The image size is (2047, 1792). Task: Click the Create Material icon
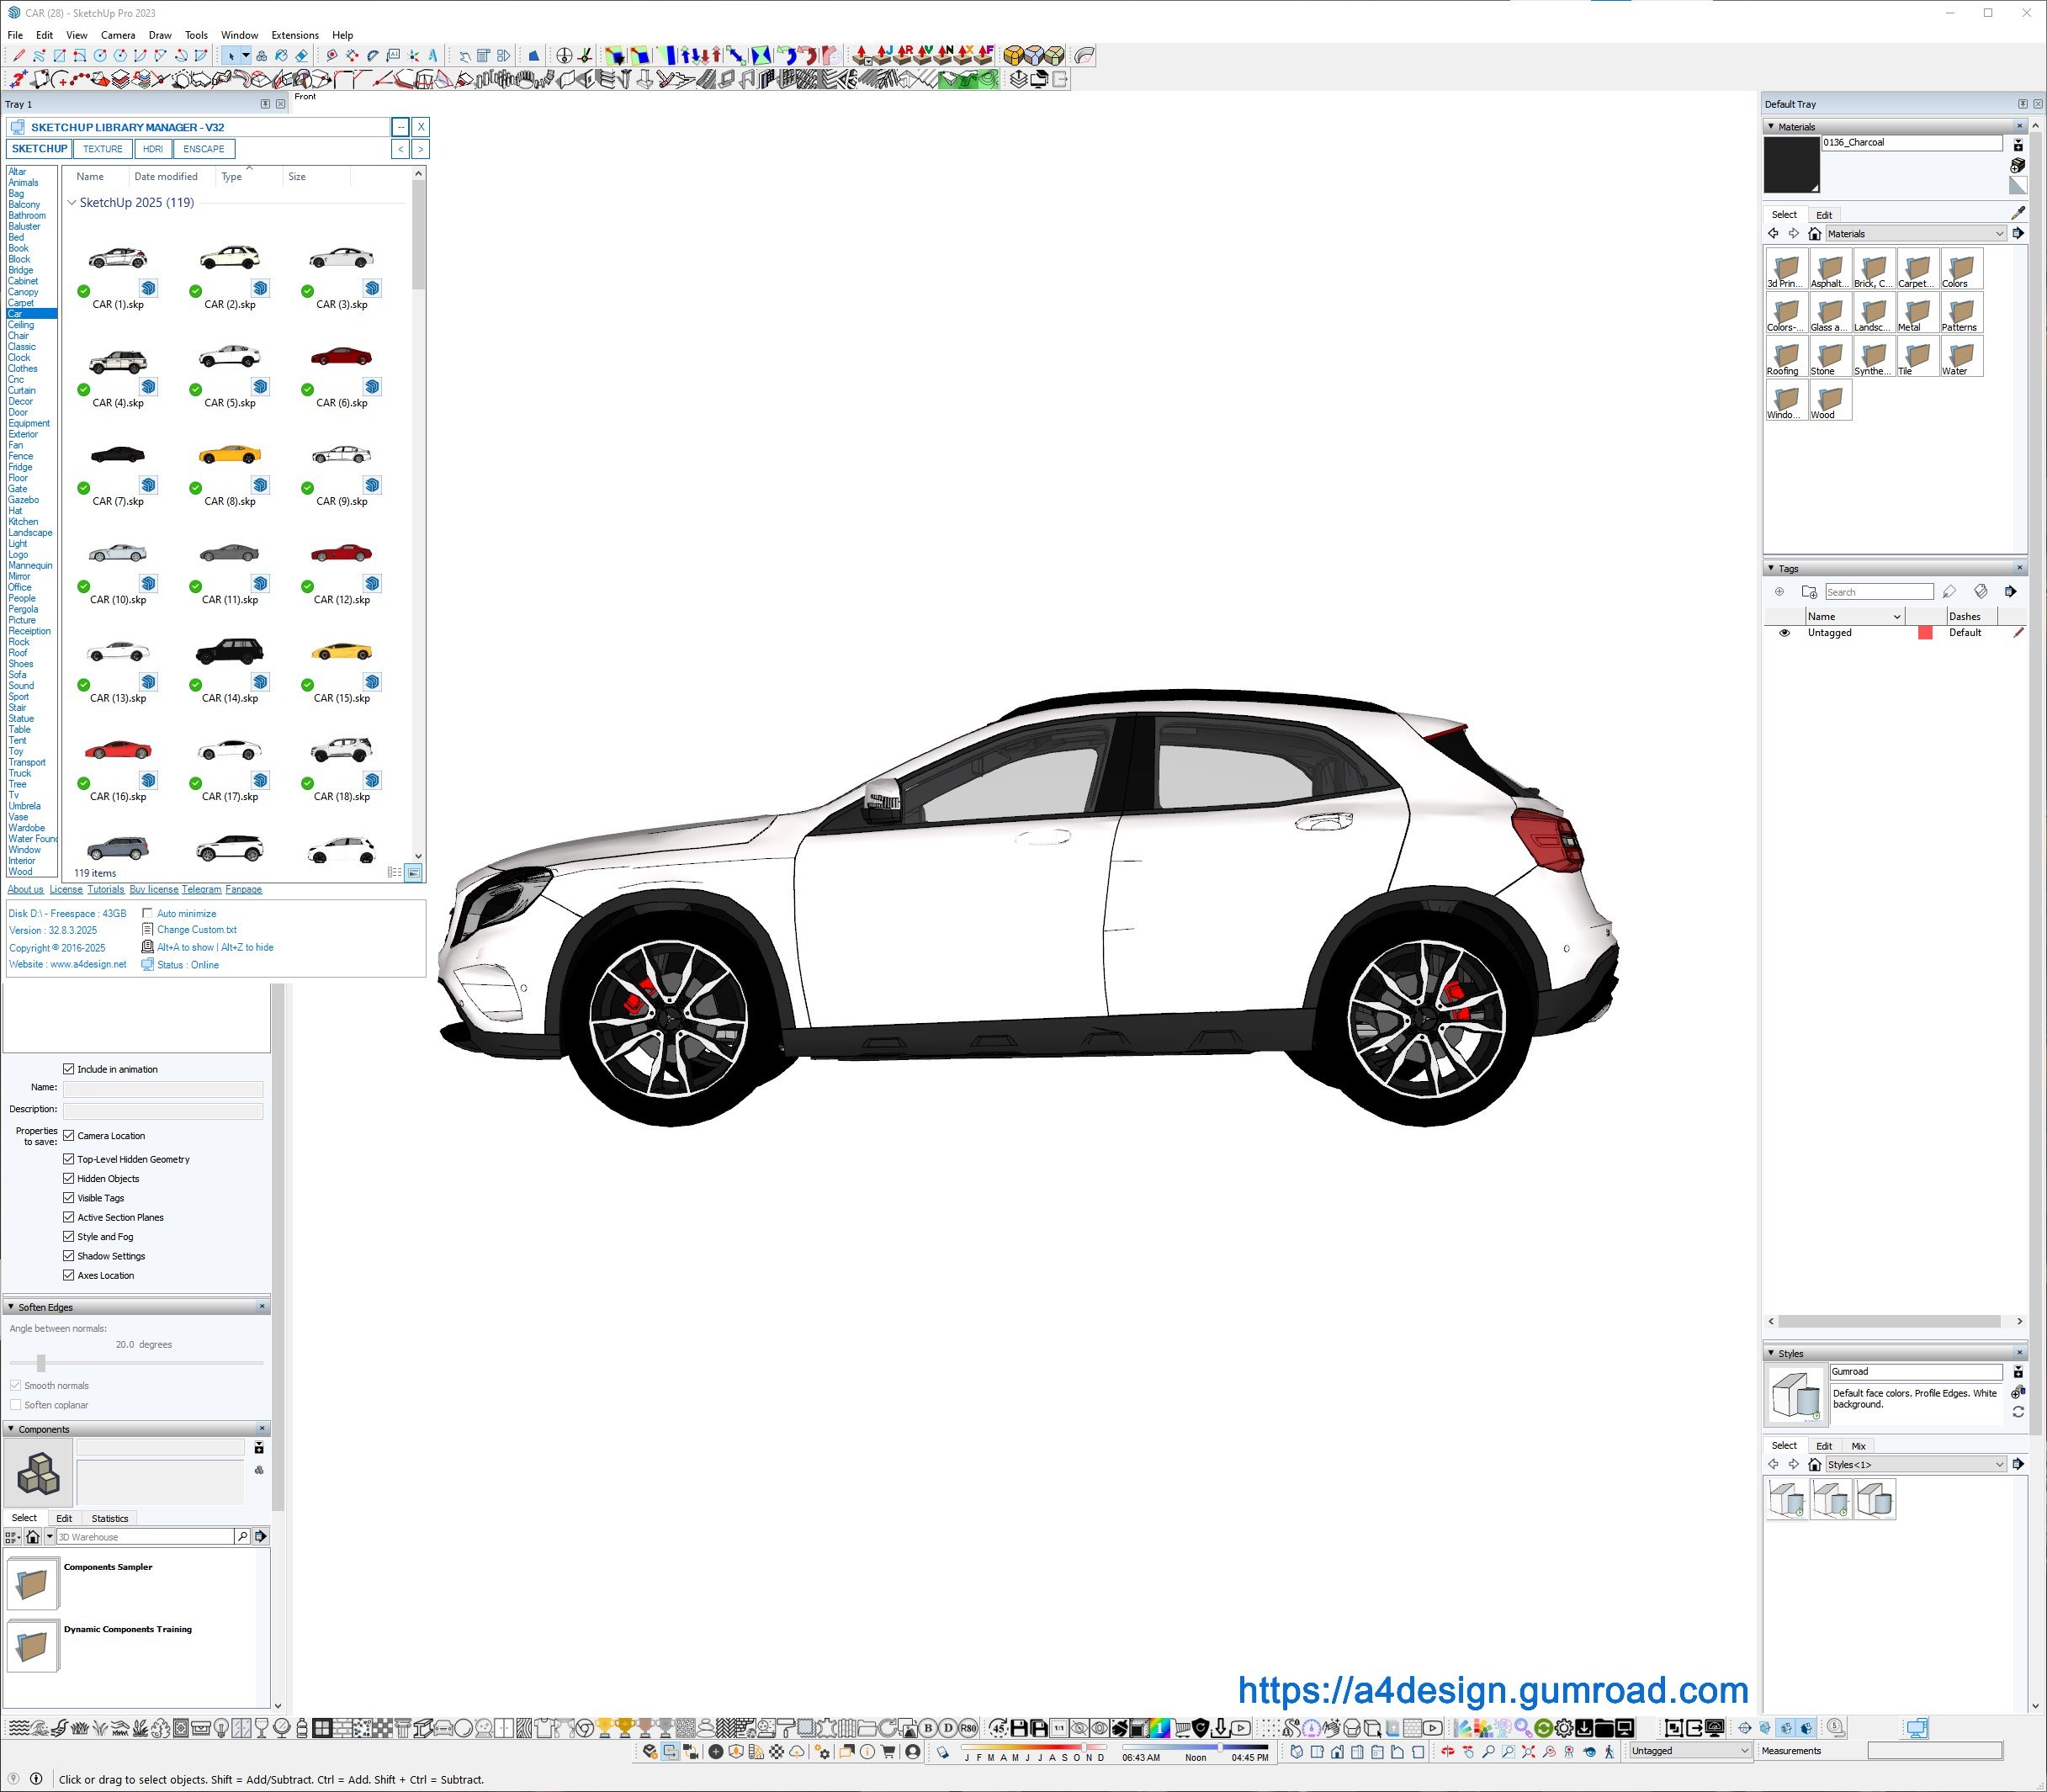[2017, 165]
